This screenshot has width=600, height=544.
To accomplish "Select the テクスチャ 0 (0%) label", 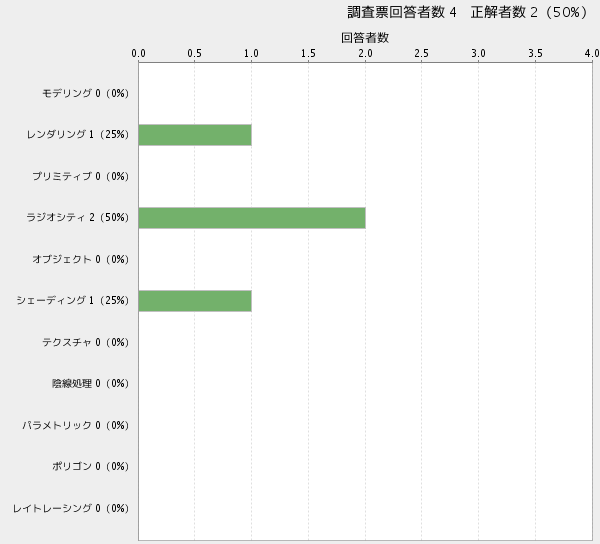I will [85, 343].
